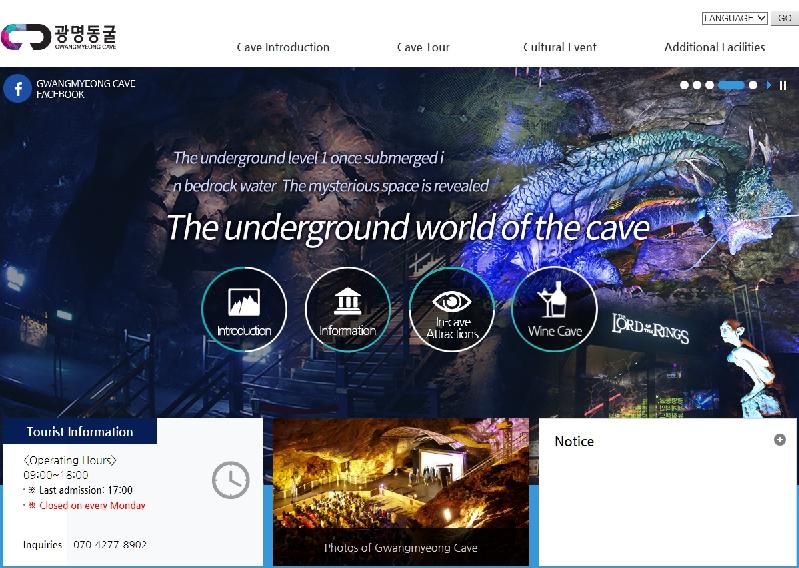Image resolution: width=799 pixels, height=568 pixels.
Task: Expand Notice with the plus icon
Action: (780, 440)
